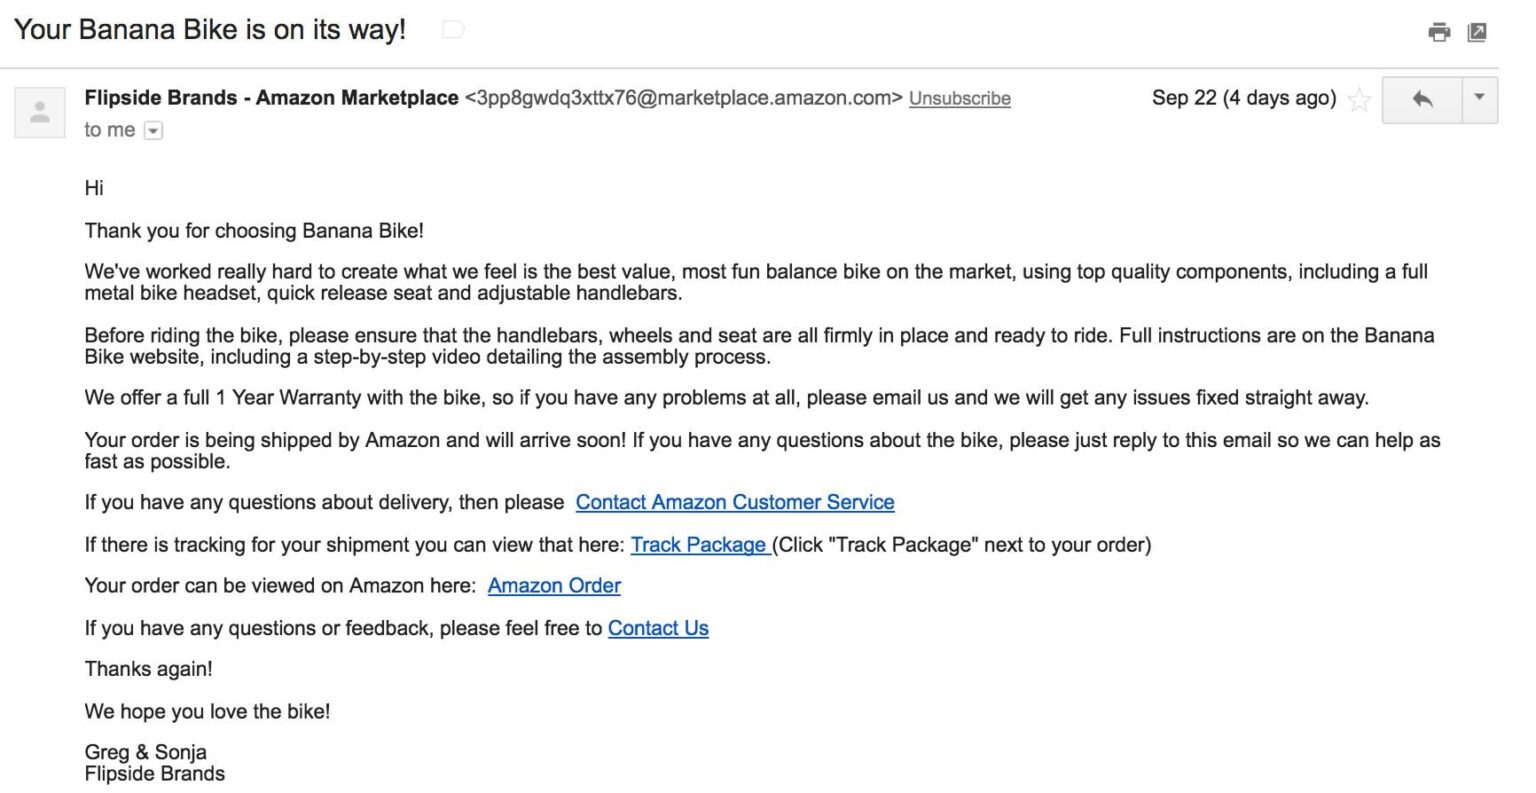1536x793 pixels.
Task: Click the reply button in the message header
Action: pyautogui.click(x=1421, y=100)
